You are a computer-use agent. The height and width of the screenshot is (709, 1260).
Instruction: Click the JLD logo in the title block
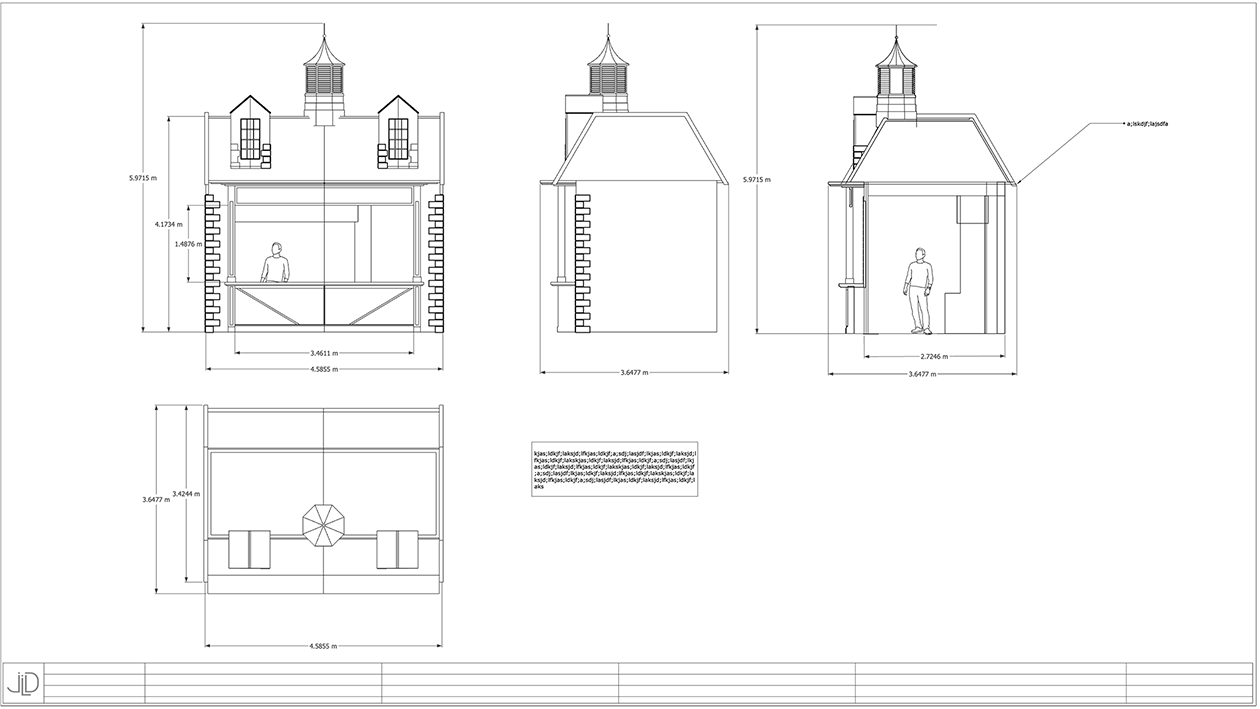pos(23,681)
